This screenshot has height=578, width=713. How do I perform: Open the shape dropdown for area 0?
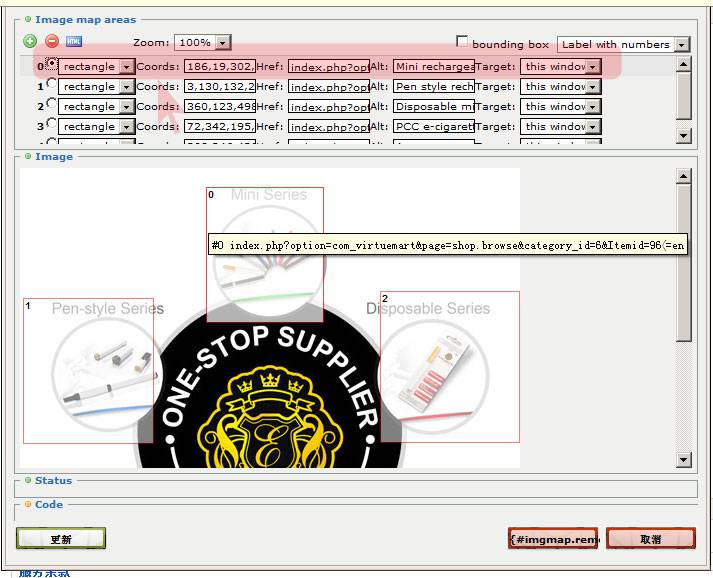click(x=96, y=66)
